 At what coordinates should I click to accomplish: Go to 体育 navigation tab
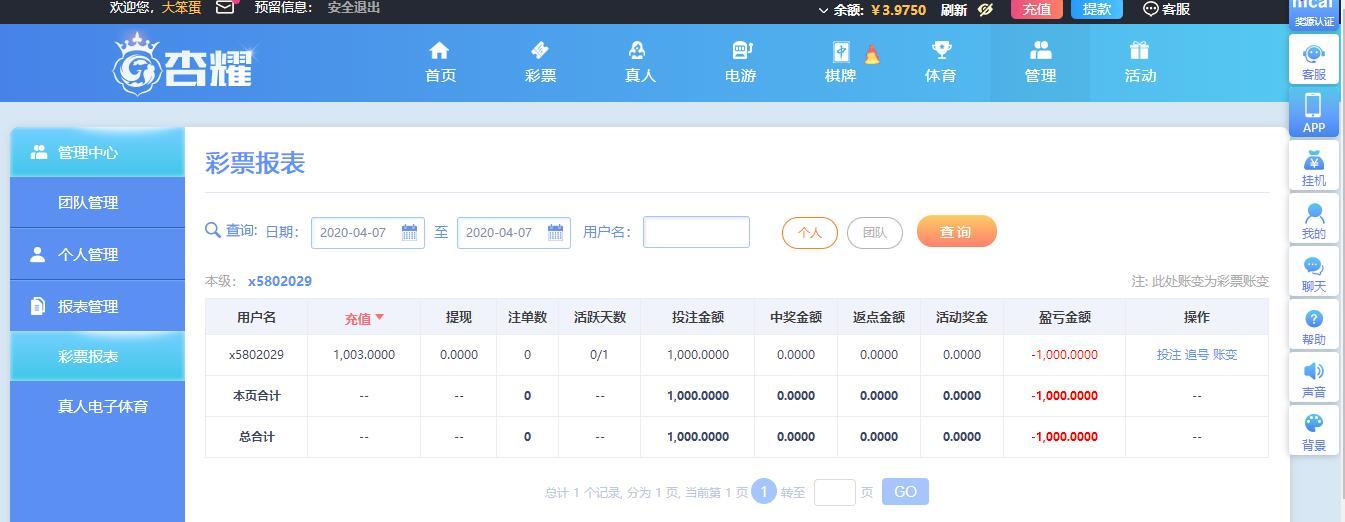tap(940, 62)
